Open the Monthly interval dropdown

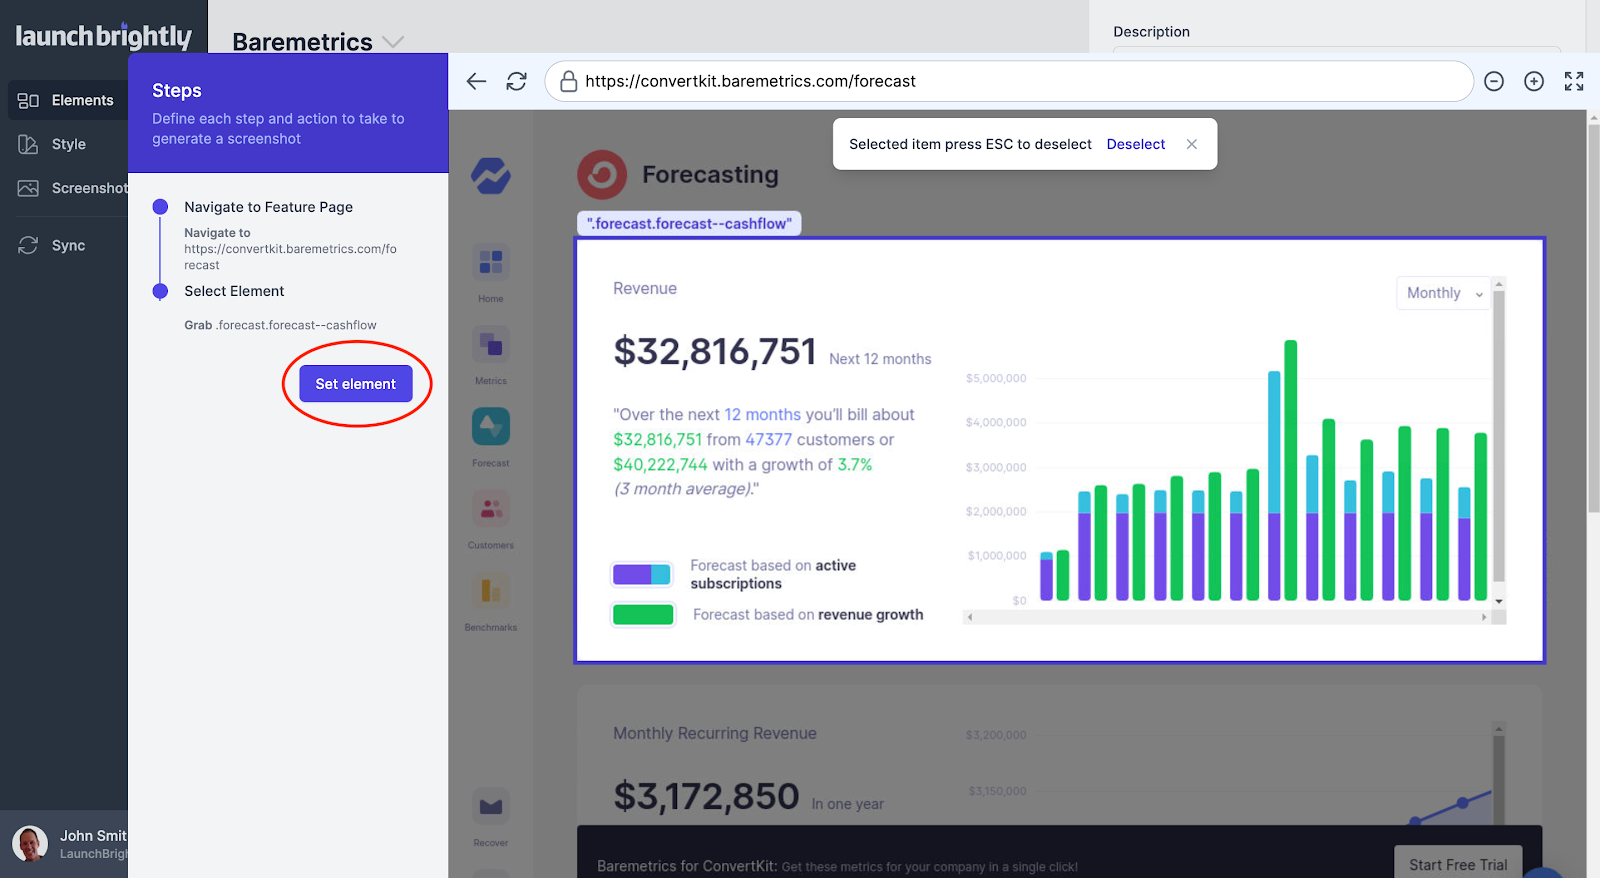(x=1443, y=293)
